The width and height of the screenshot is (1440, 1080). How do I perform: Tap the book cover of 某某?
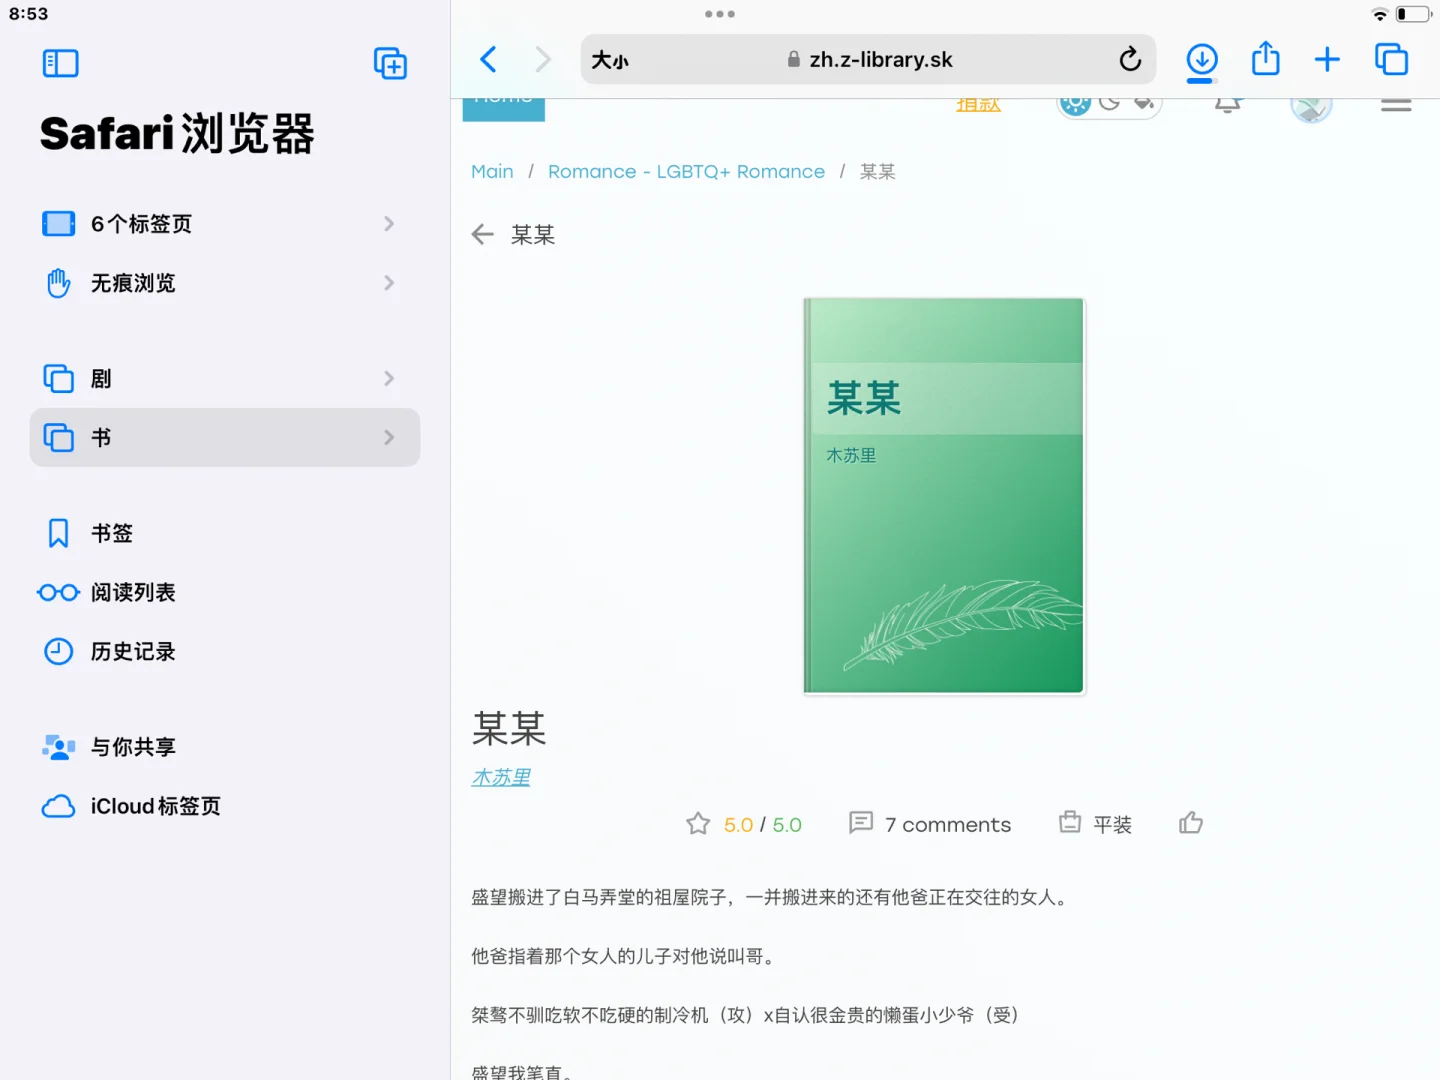942,493
